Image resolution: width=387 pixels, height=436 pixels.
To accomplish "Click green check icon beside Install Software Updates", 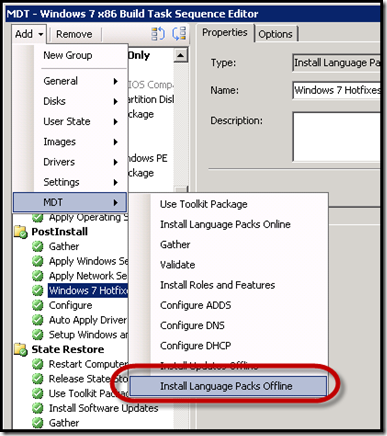I will coord(38,408).
